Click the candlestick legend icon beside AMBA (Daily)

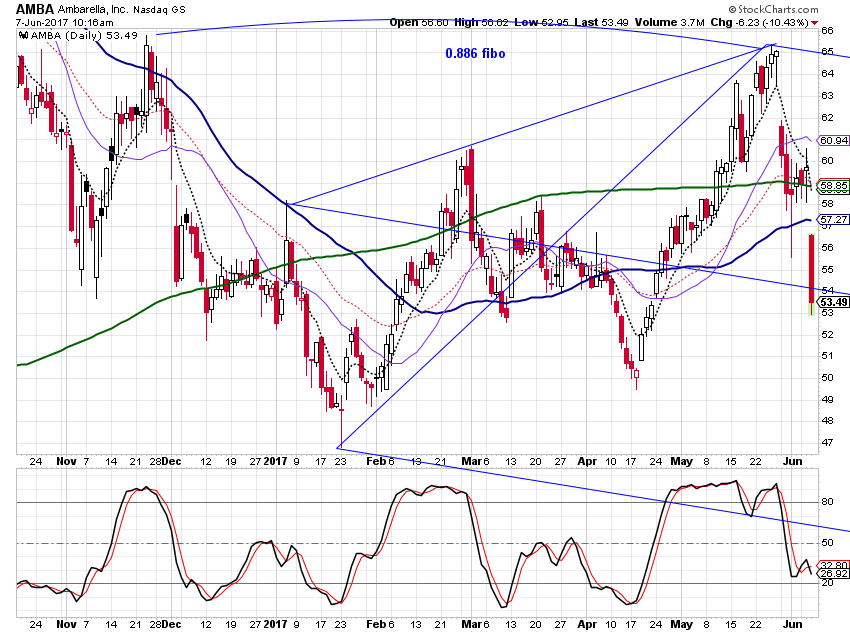click(x=23, y=35)
